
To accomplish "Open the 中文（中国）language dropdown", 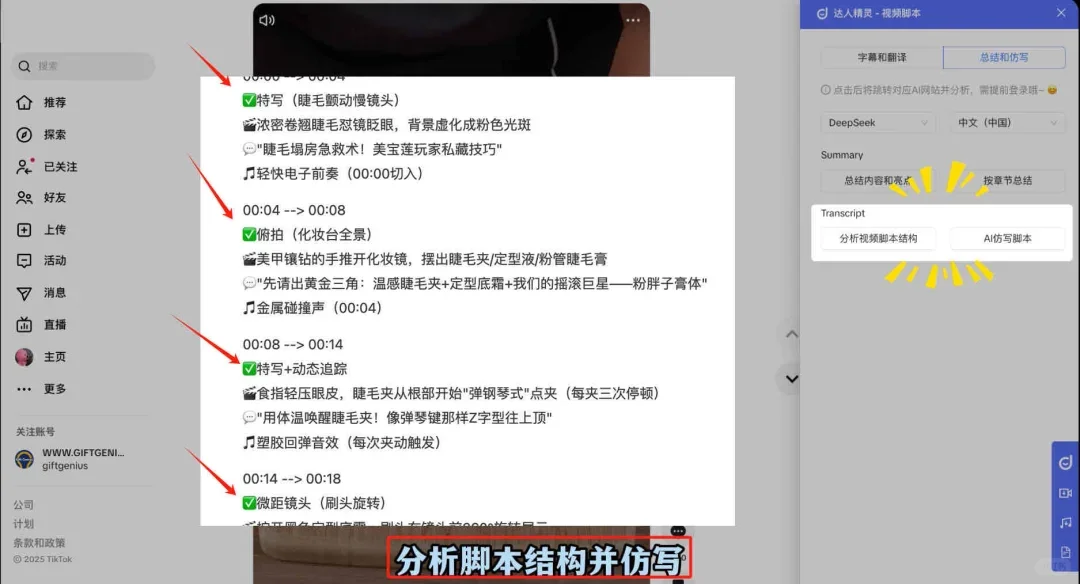I will (x=1007, y=122).
